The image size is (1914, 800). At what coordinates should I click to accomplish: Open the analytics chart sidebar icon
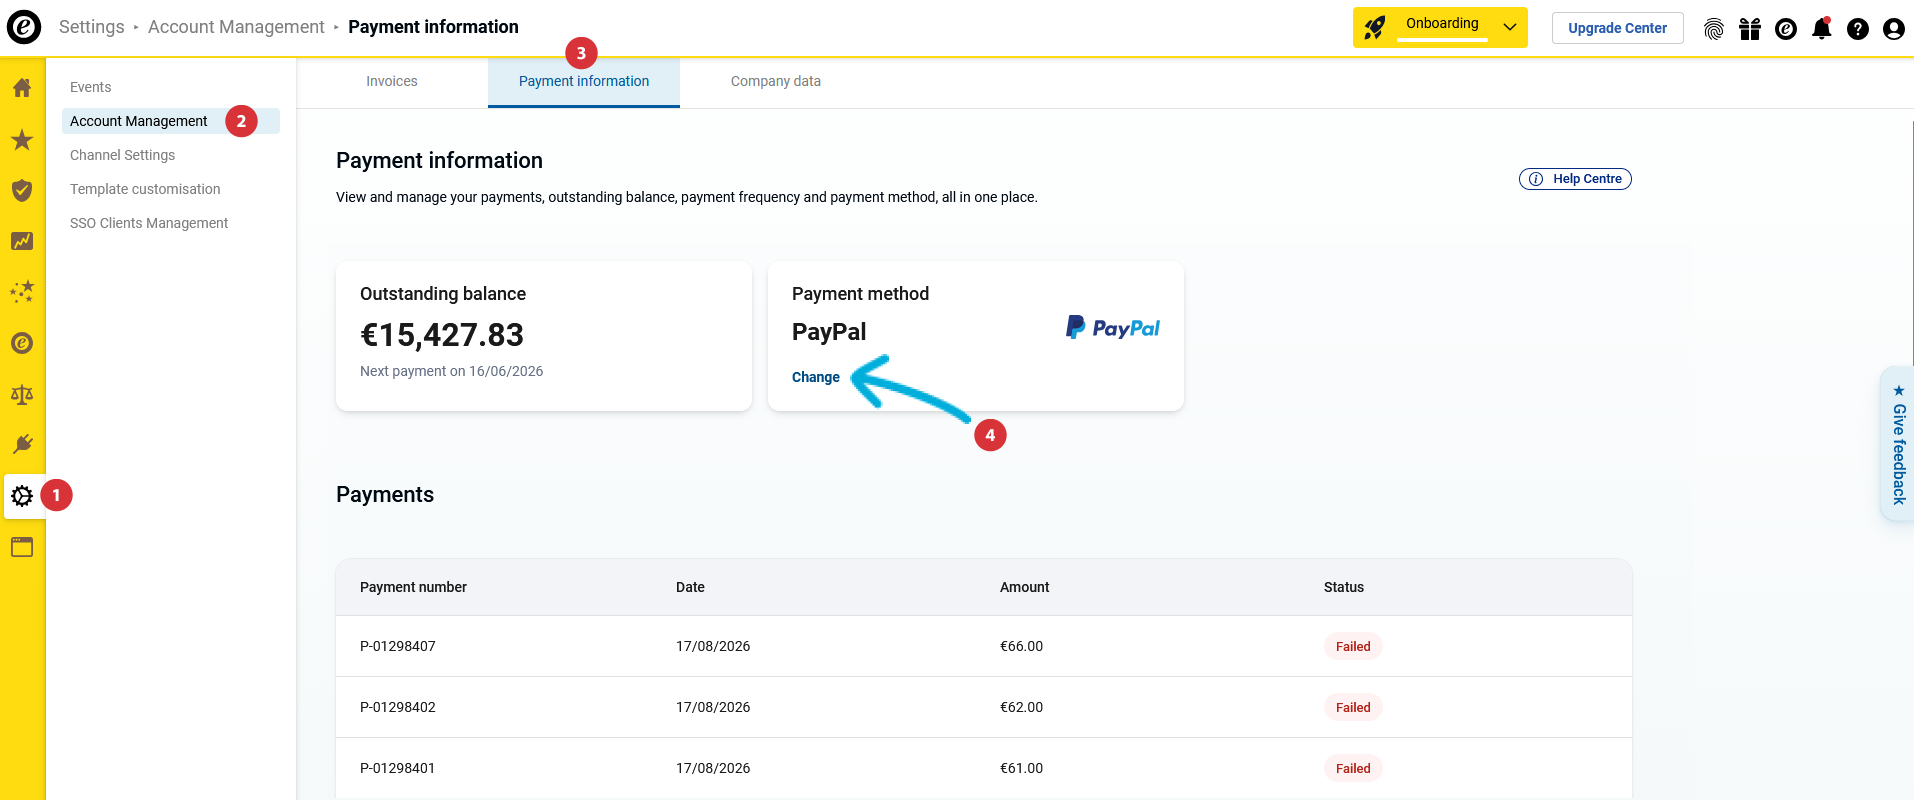pos(22,241)
